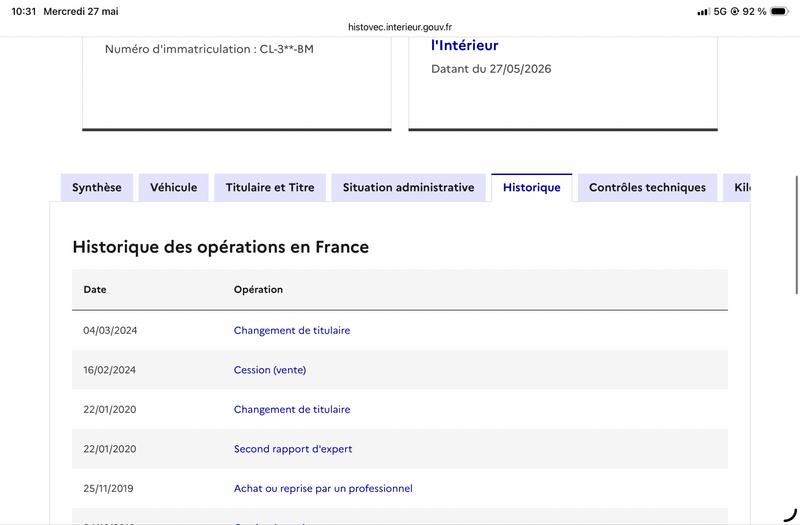Image resolution: width=800 pixels, height=525 pixels.
Task: Tap the histovec.interieur.gouv.fr address bar
Action: point(400,27)
